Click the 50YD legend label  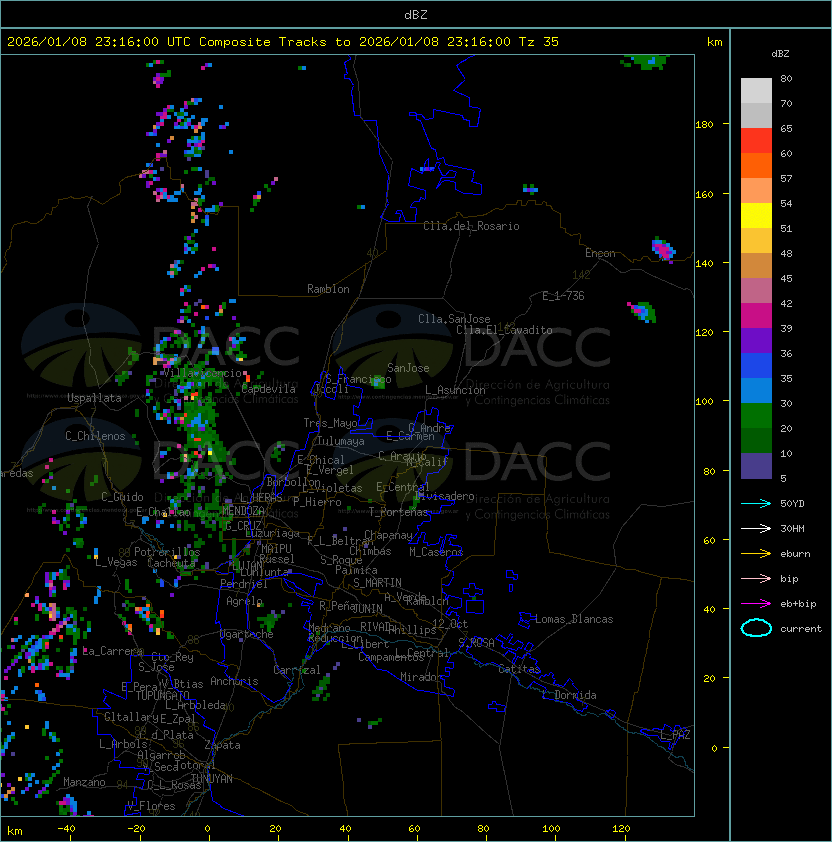tap(792, 504)
